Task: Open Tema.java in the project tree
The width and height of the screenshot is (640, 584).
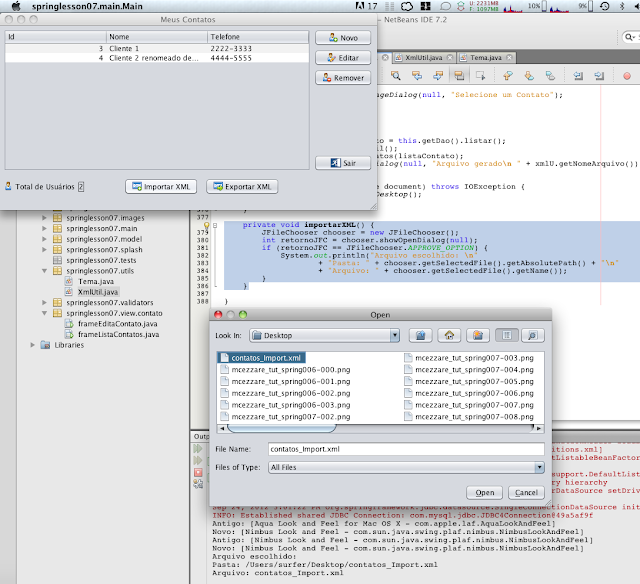Action: 96,282
